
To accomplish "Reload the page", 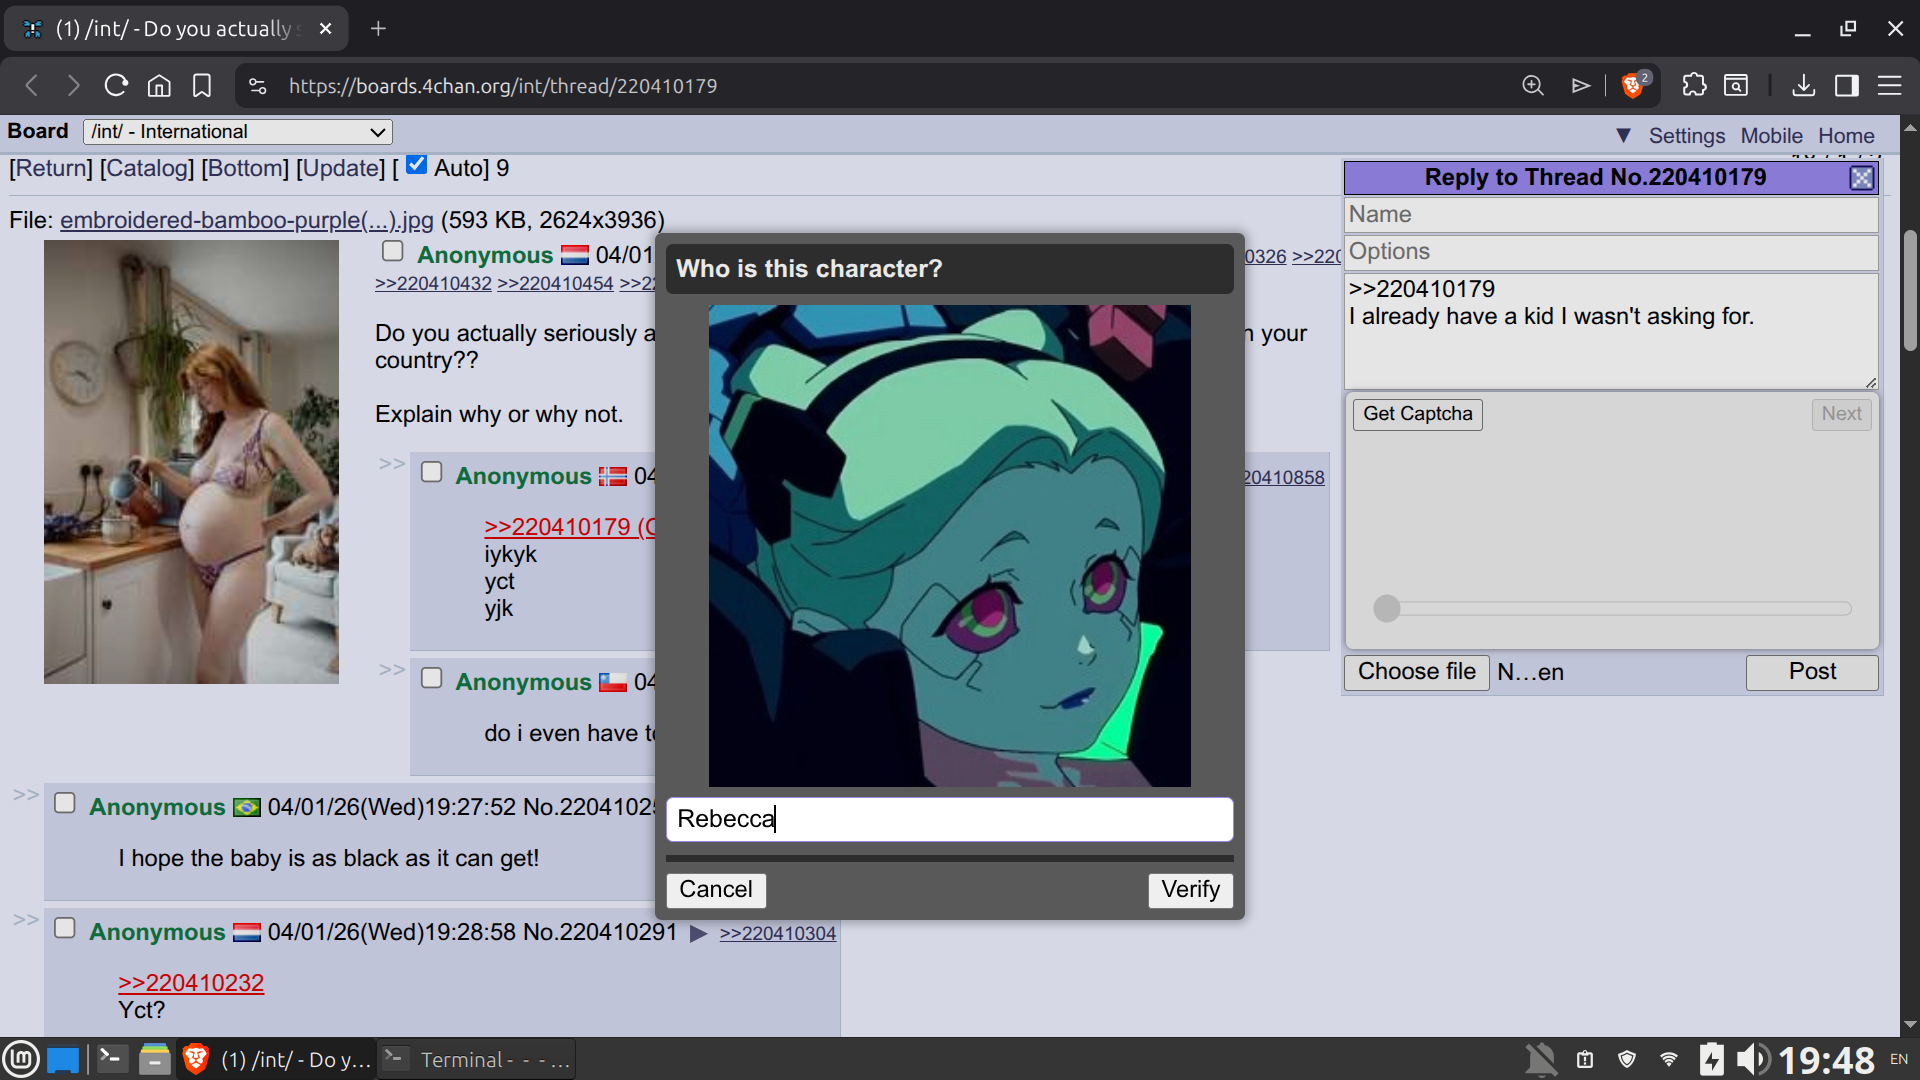I will 116,86.
